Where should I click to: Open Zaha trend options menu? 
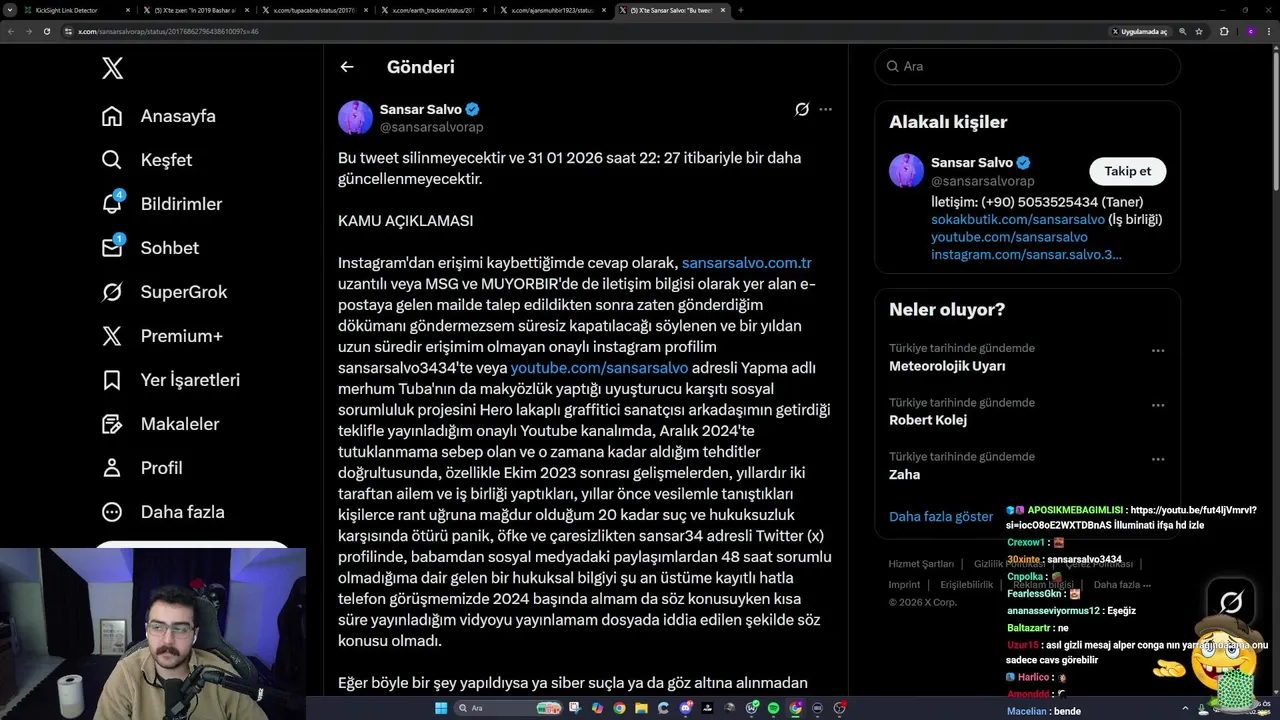(1158, 459)
